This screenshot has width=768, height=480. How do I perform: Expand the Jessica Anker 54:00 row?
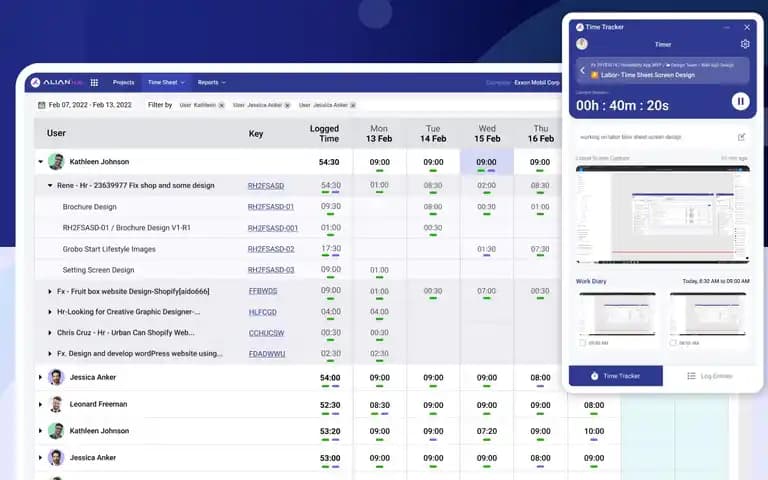coord(41,377)
